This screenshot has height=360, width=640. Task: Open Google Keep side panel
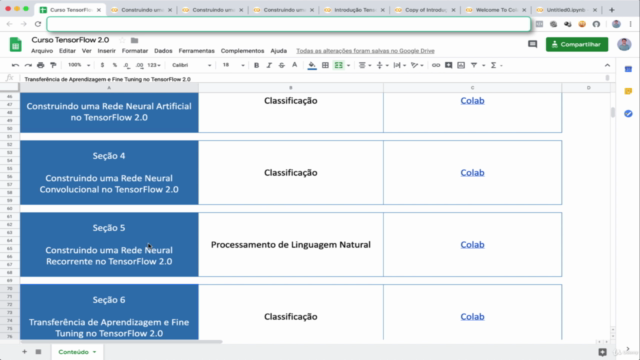coord(628,91)
